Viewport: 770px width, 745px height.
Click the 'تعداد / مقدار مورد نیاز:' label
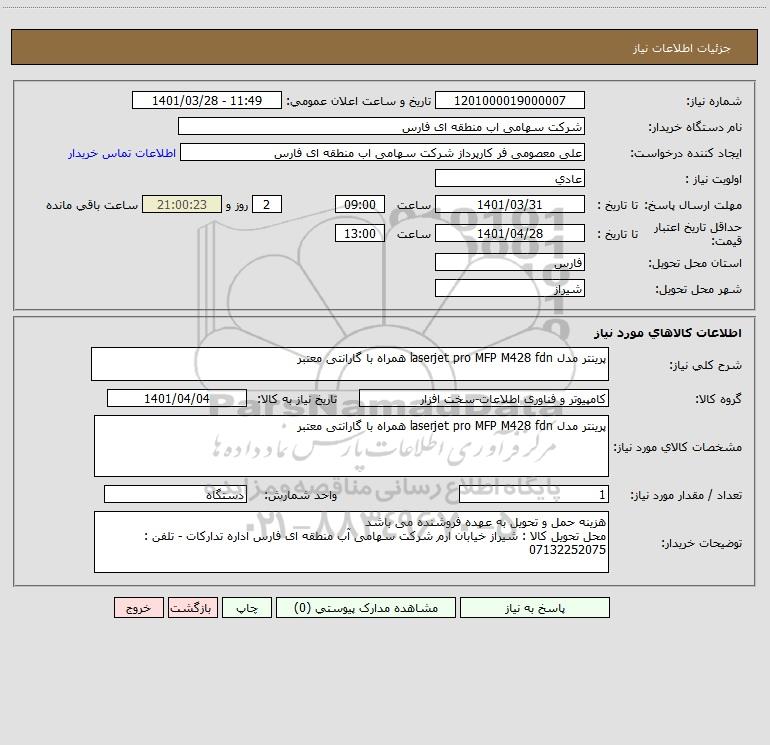(x=686, y=496)
